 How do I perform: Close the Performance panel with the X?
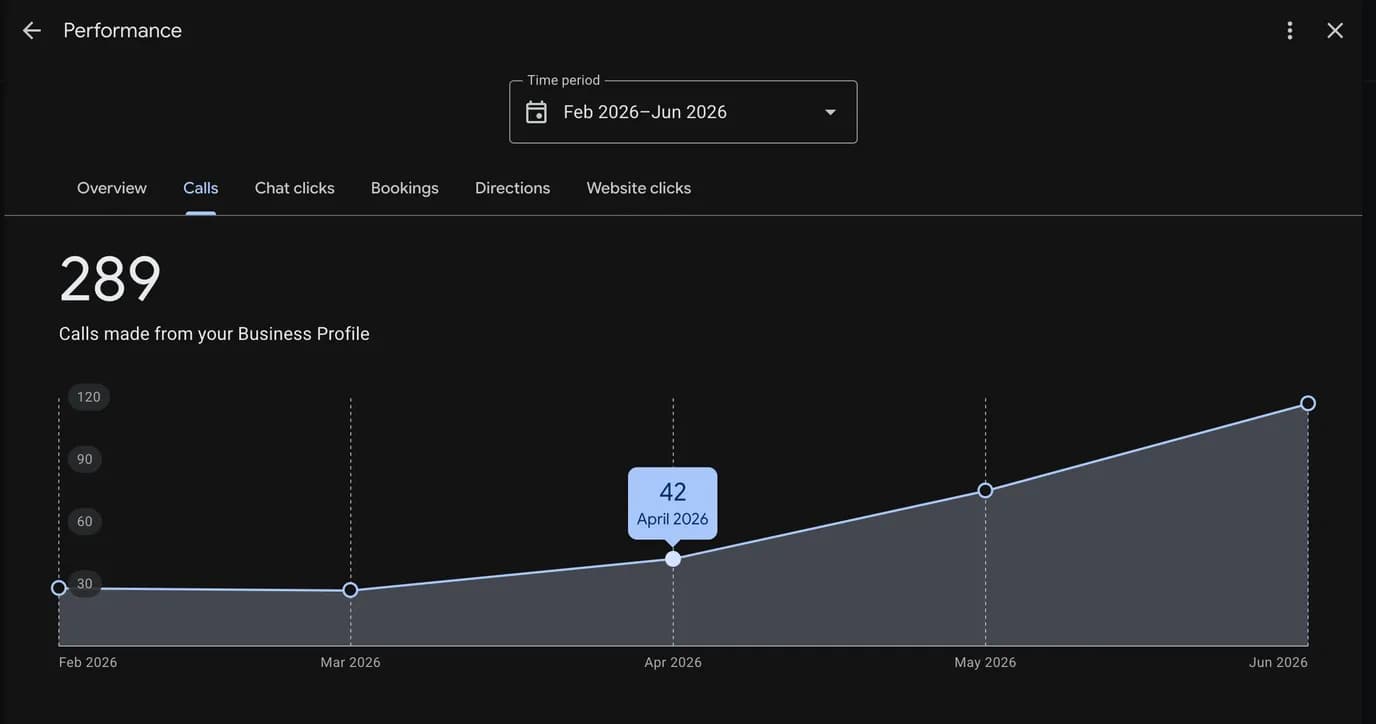tap(1335, 31)
